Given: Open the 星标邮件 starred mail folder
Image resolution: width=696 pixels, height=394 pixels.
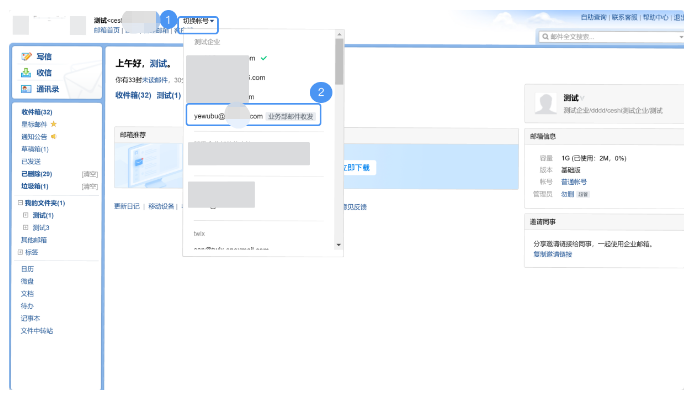Looking at the screenshot, I should 34,124.
